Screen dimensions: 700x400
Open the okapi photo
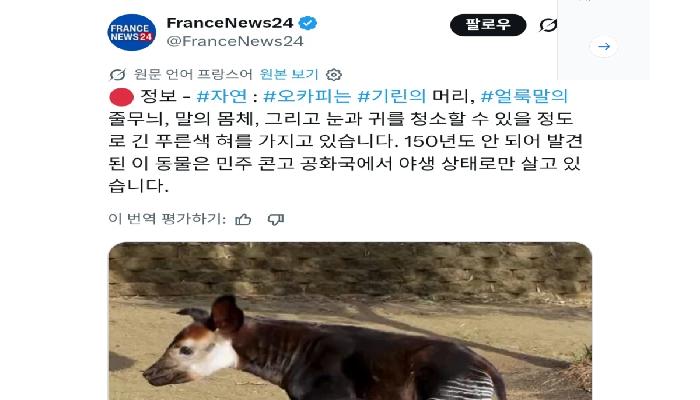350,321
